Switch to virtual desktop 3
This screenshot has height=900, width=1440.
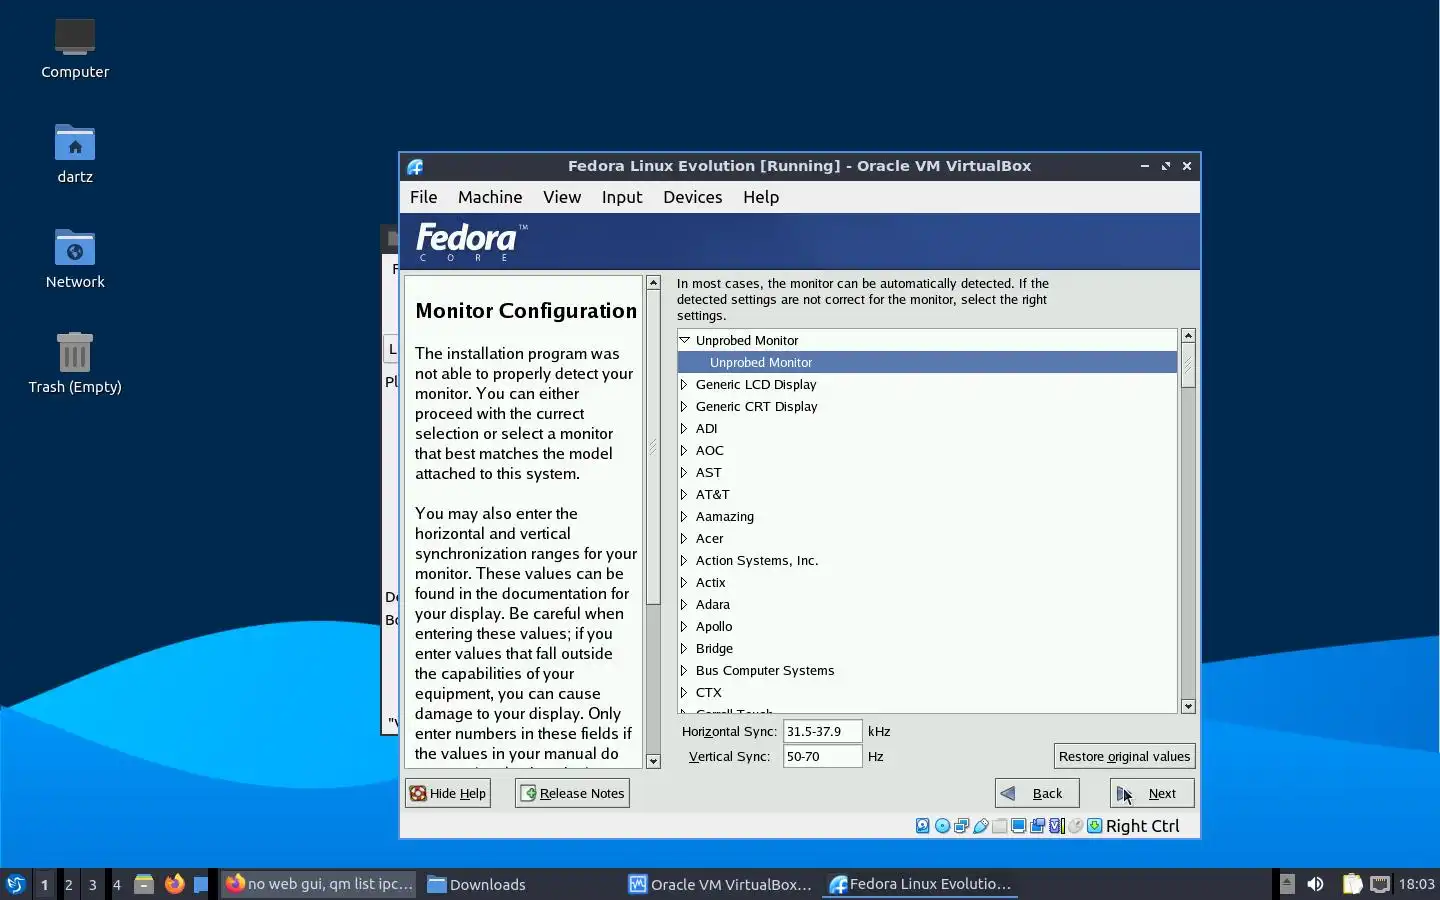pos(92,884)
